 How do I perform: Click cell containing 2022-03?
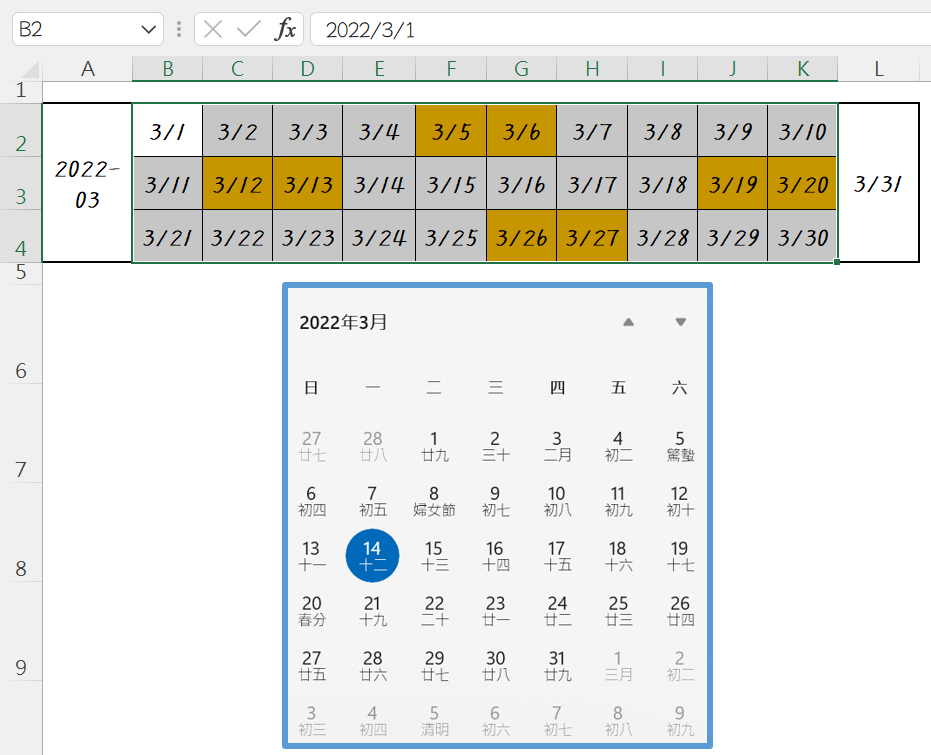click(x=87, y=183)
